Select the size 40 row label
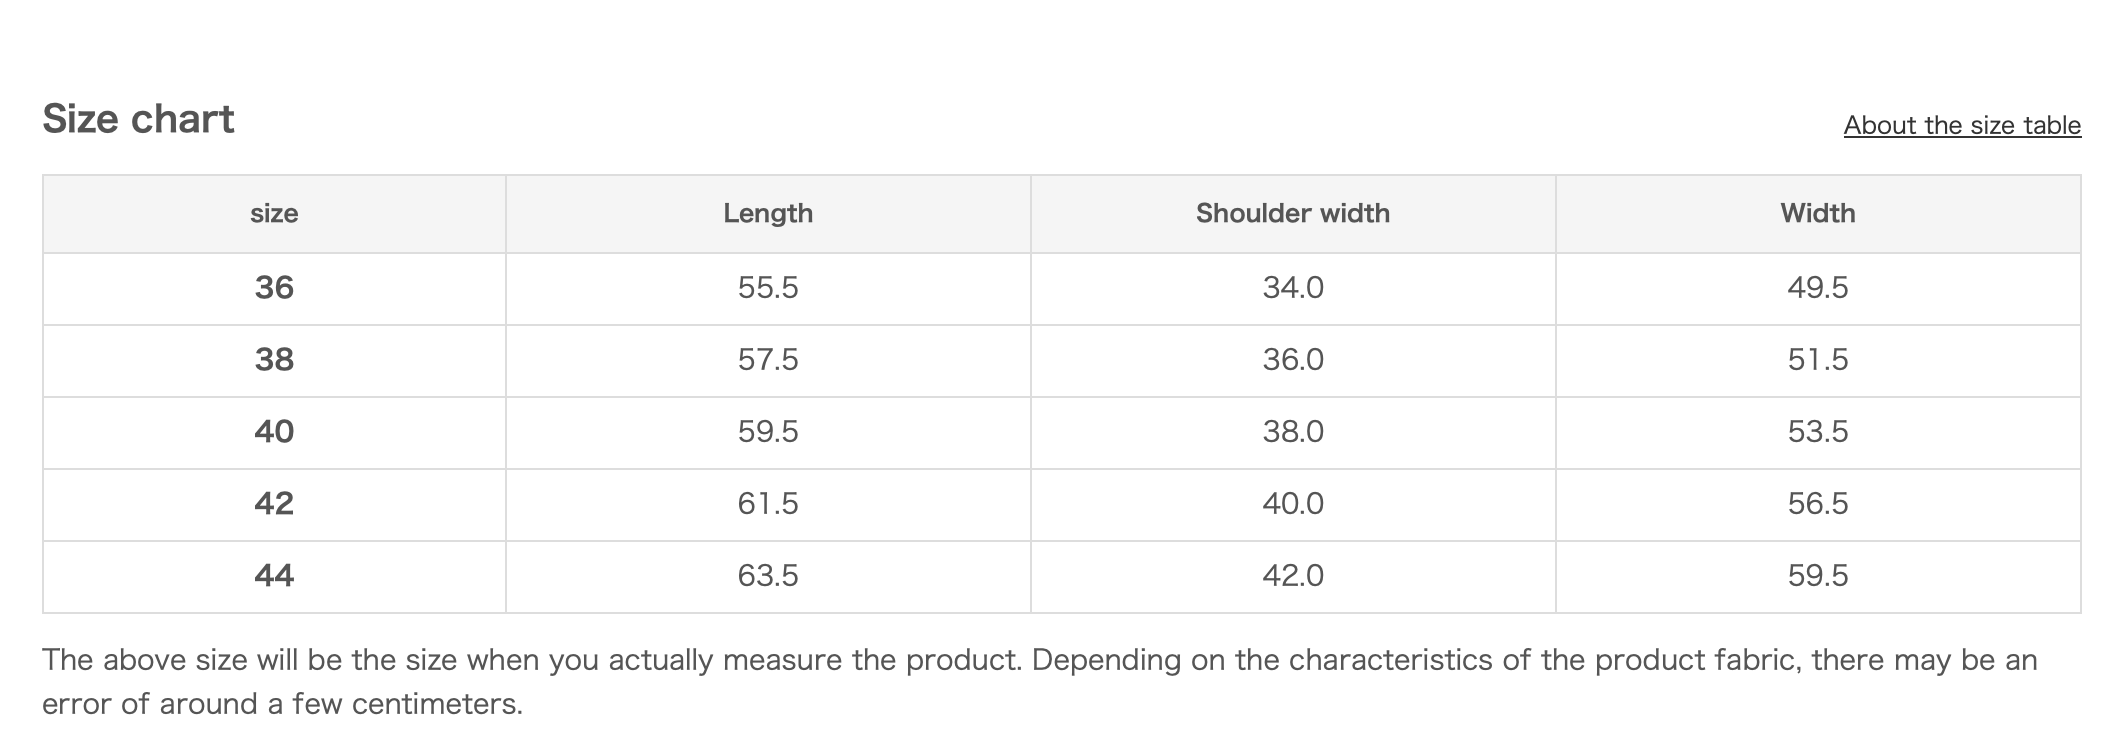 tap(274, 432)
